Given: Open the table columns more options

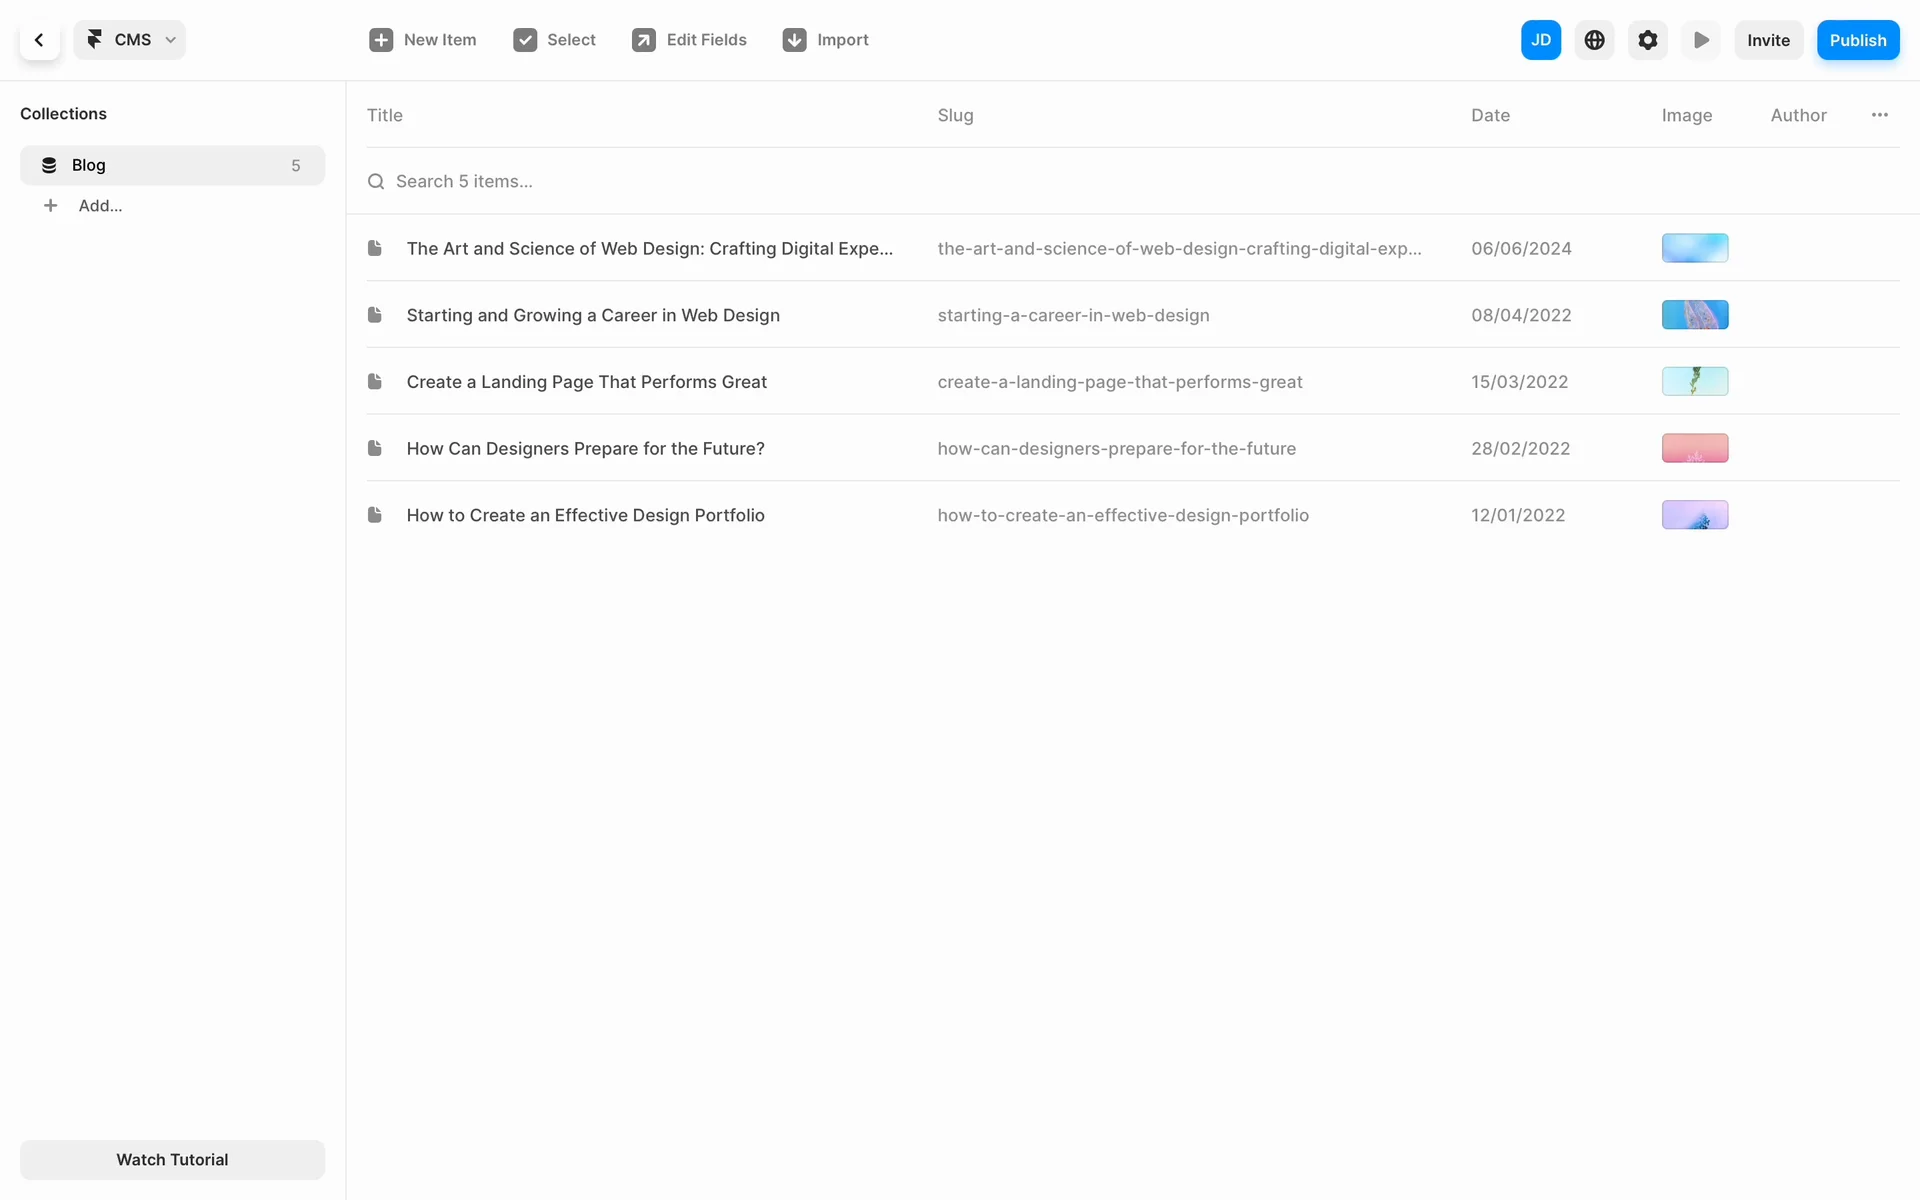Looking at the screenshot, I should [x=1879, y=115].
